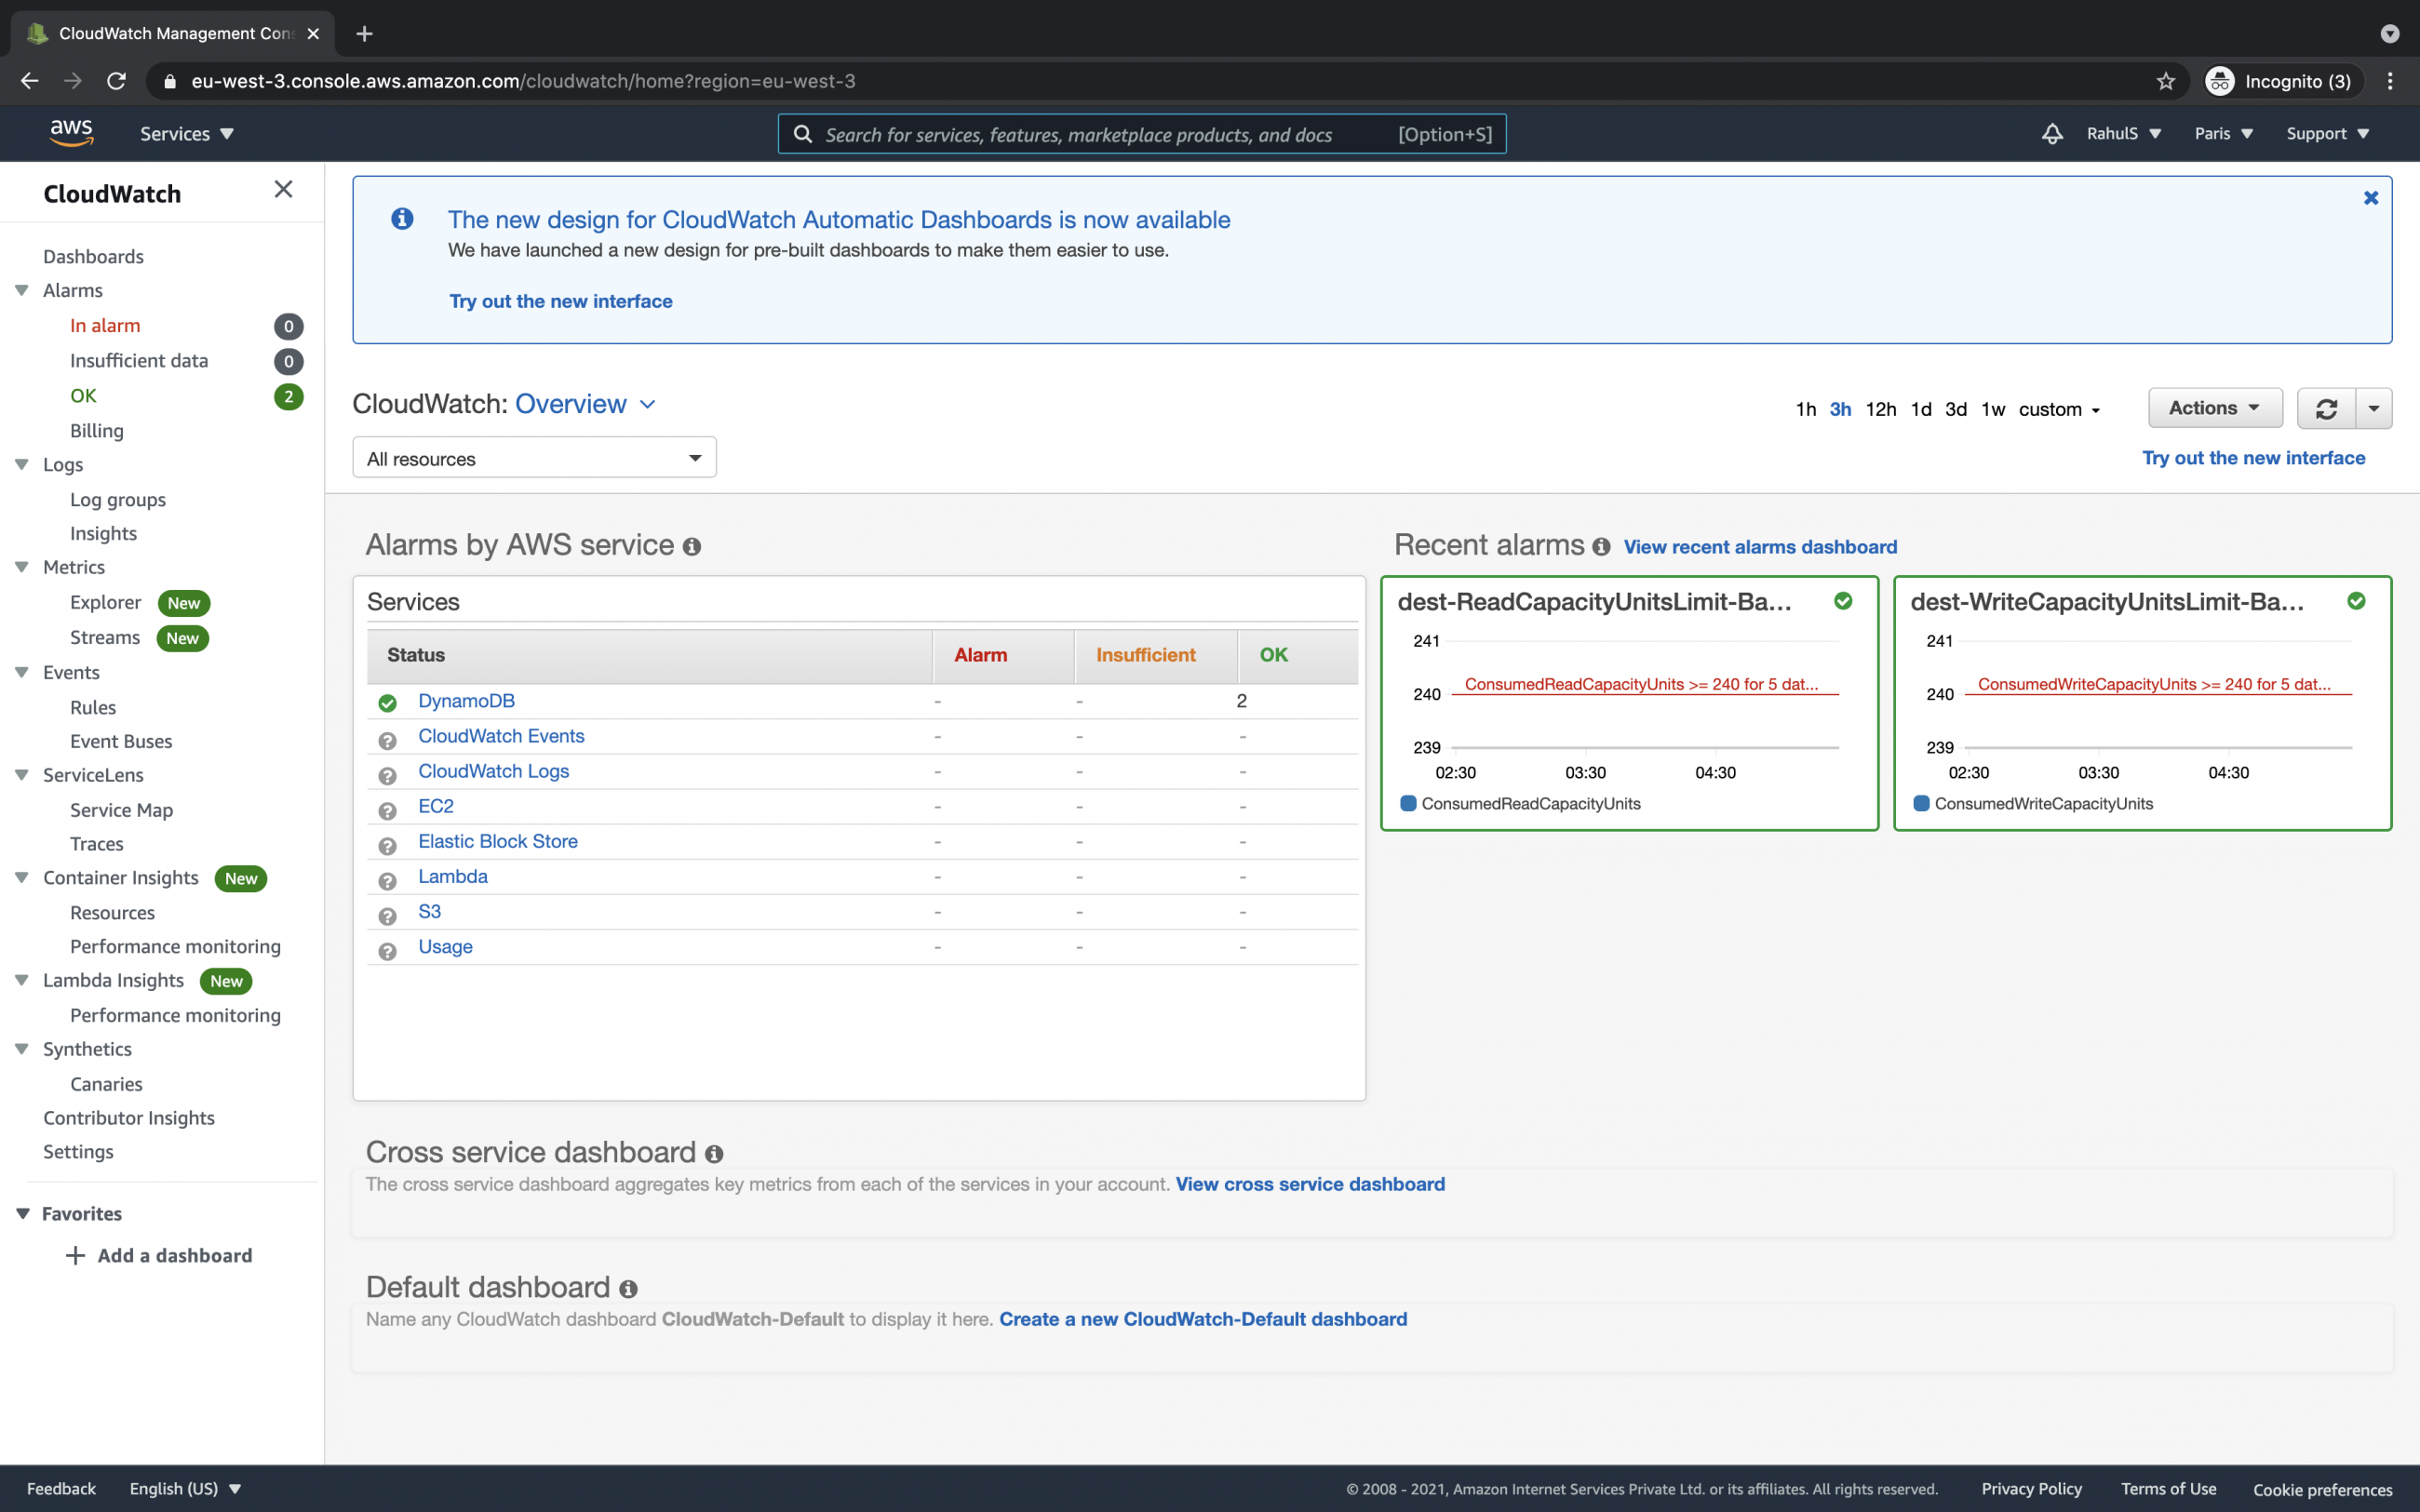This screenshot has height=1512, width=2420.
Task: Open the Services menu
Action: [x=185, y=133]
